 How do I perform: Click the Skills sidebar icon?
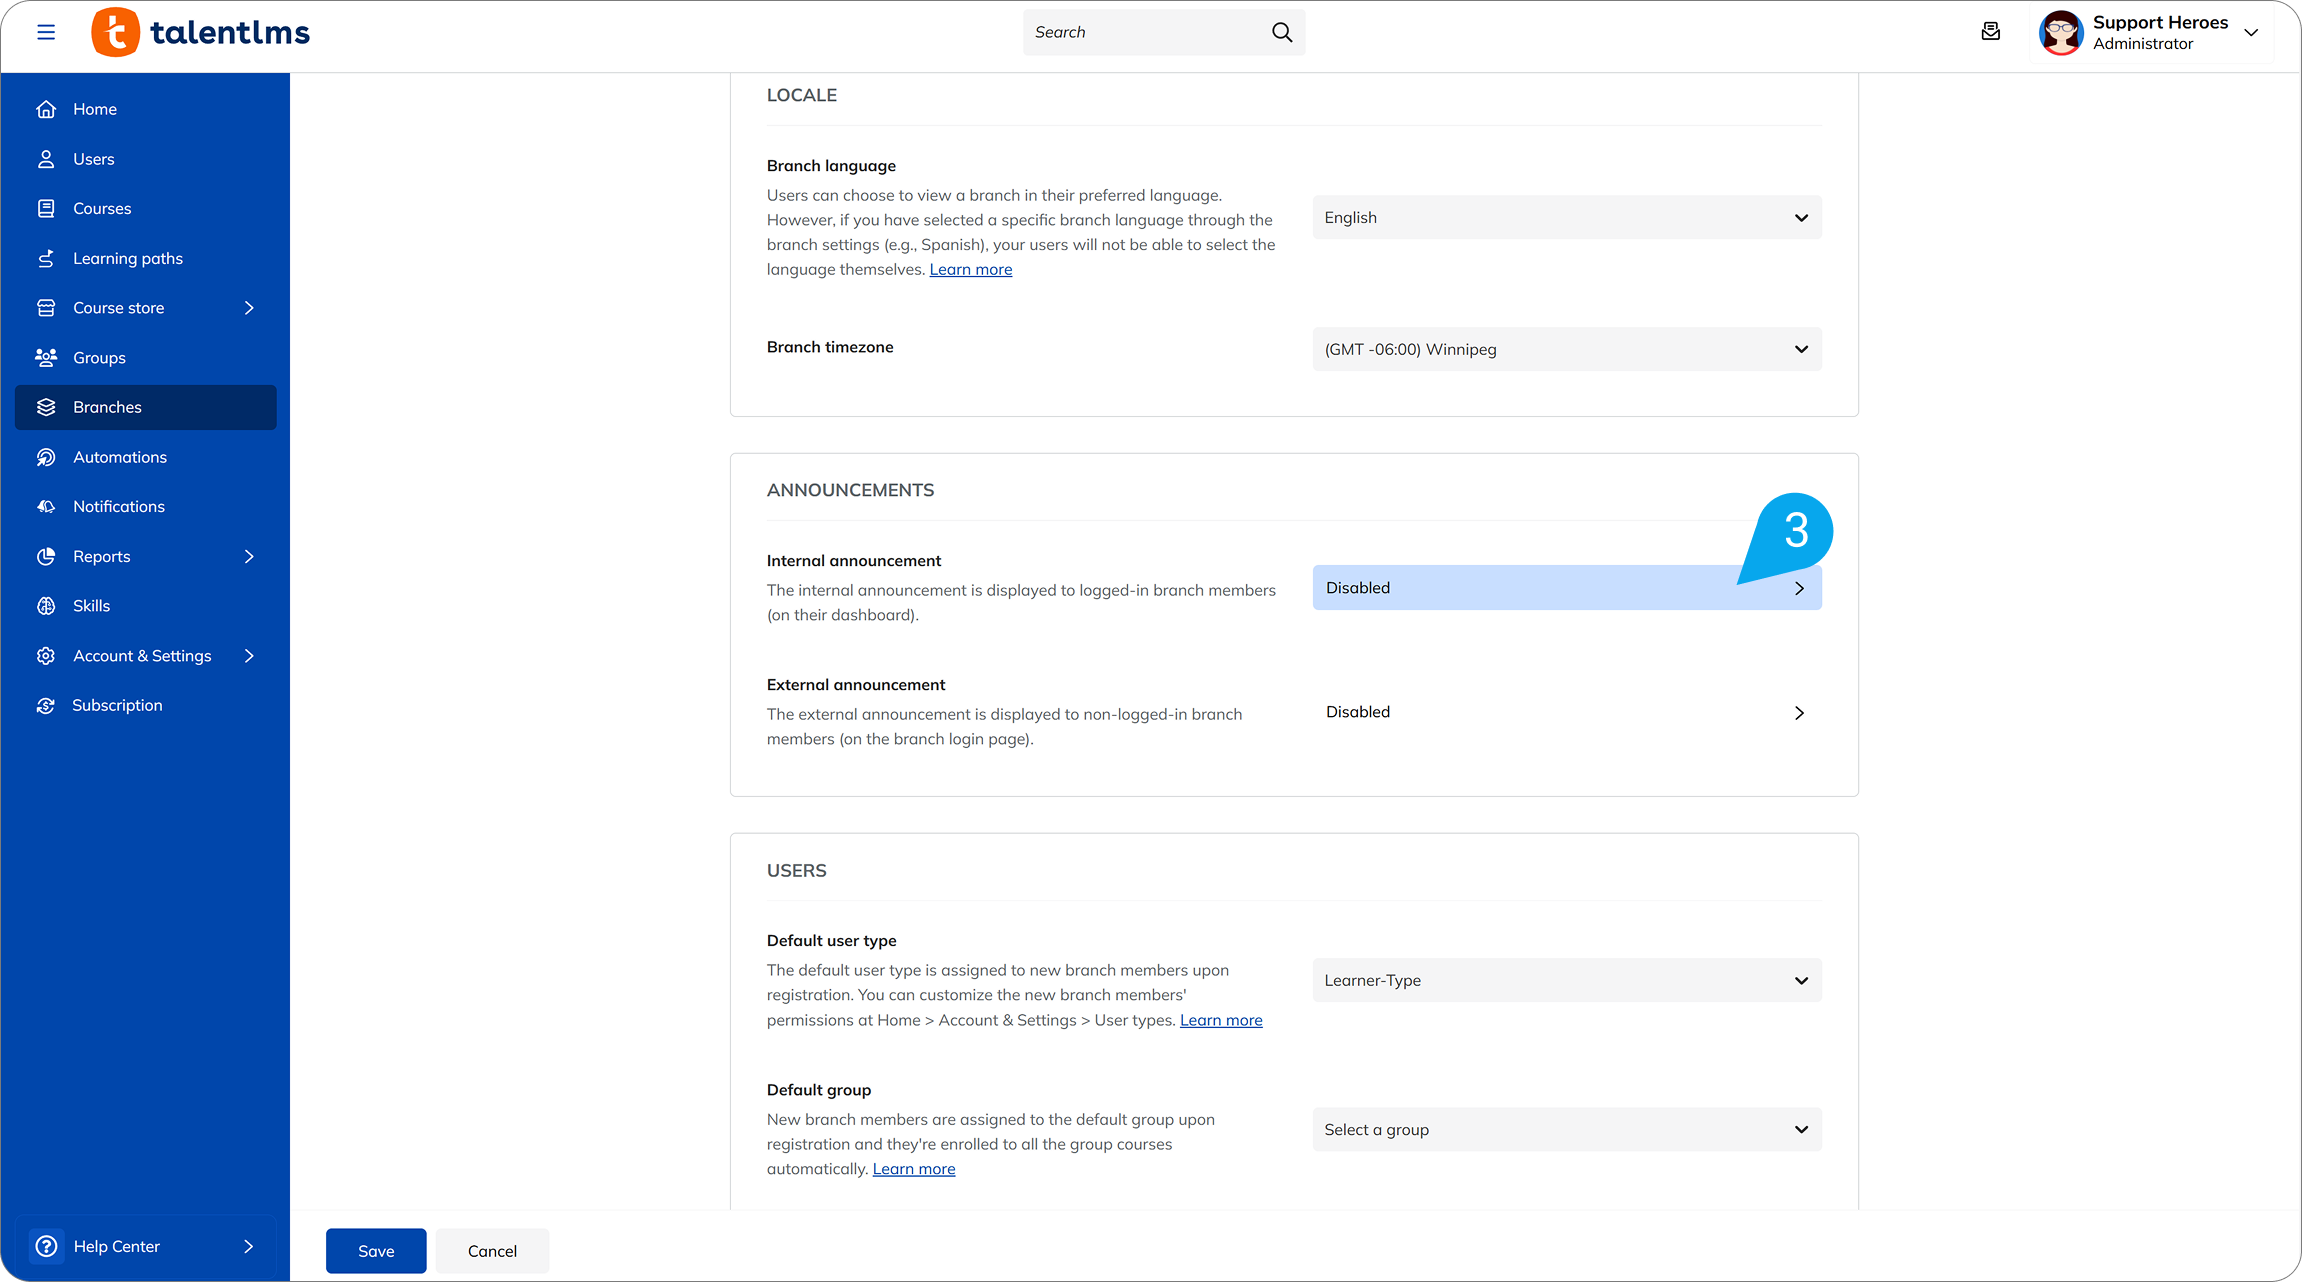46,606
